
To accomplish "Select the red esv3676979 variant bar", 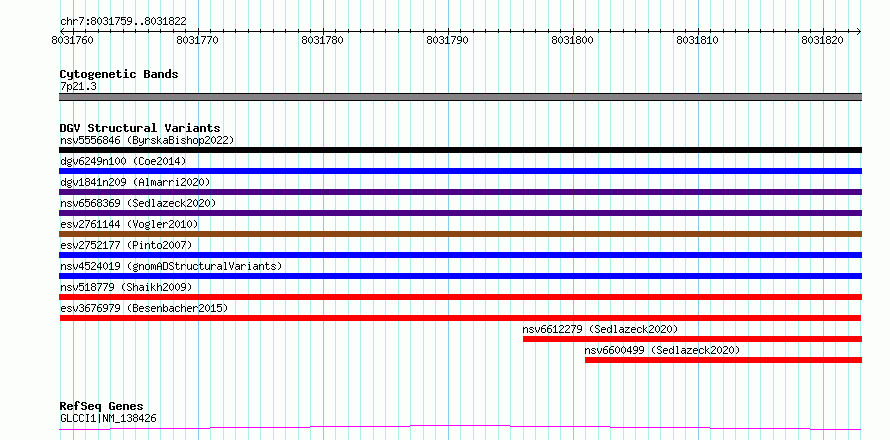I will [460, 318].
